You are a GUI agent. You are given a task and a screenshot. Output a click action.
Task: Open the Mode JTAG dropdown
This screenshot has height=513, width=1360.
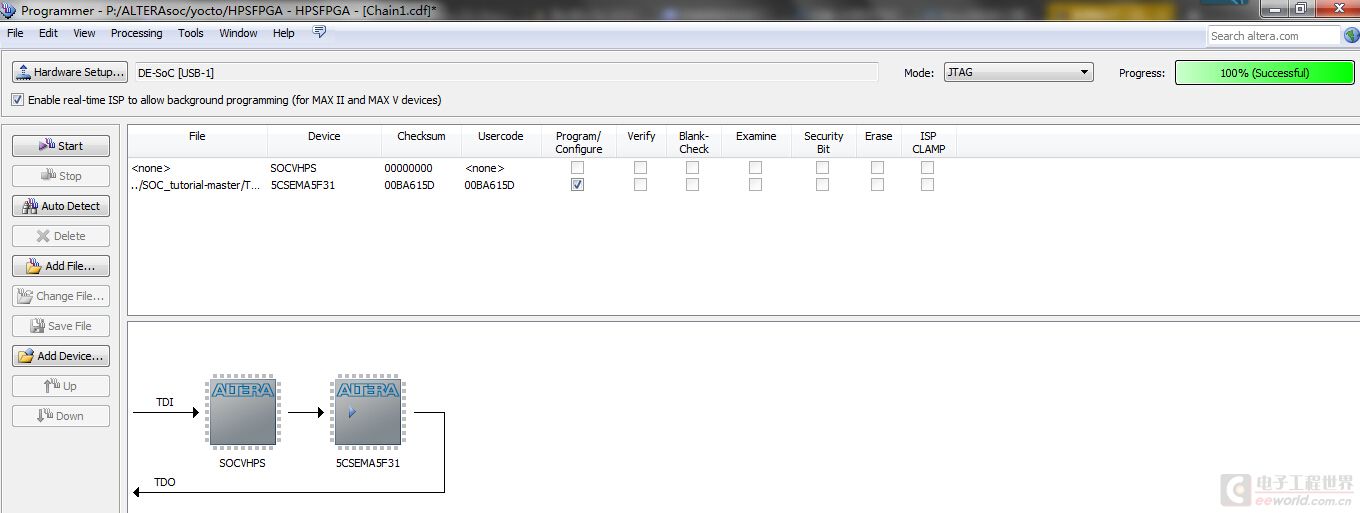coord(1018,72)
